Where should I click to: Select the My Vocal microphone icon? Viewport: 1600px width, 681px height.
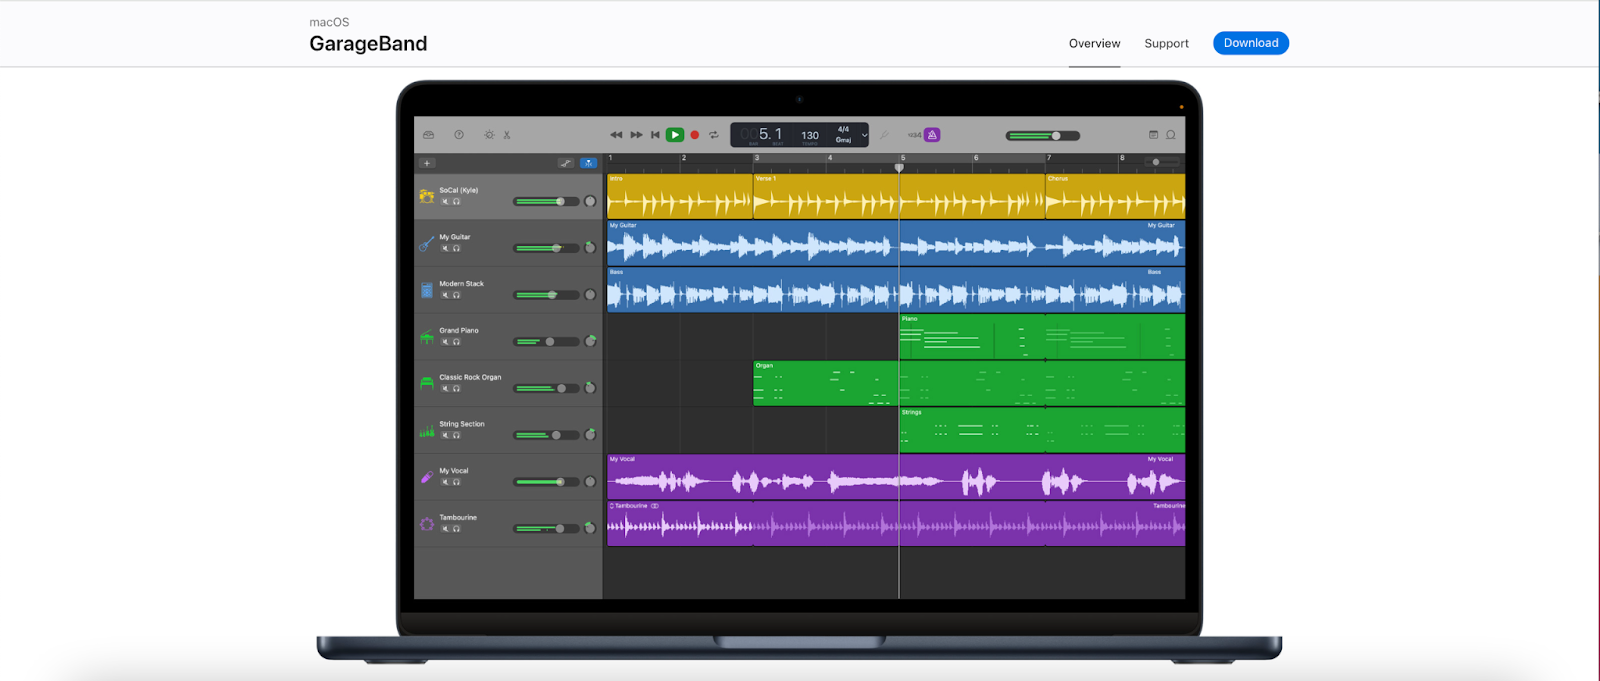click(427, 477)
